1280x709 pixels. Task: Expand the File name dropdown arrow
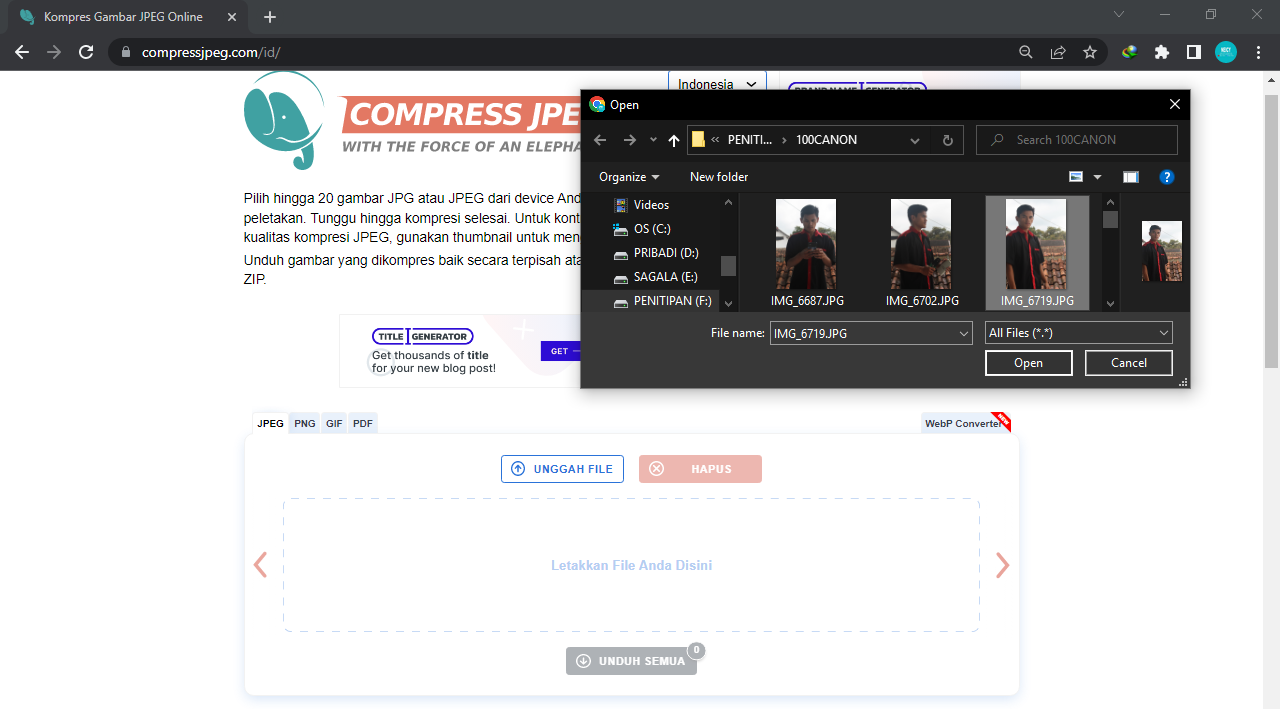(x=964, y=333)
